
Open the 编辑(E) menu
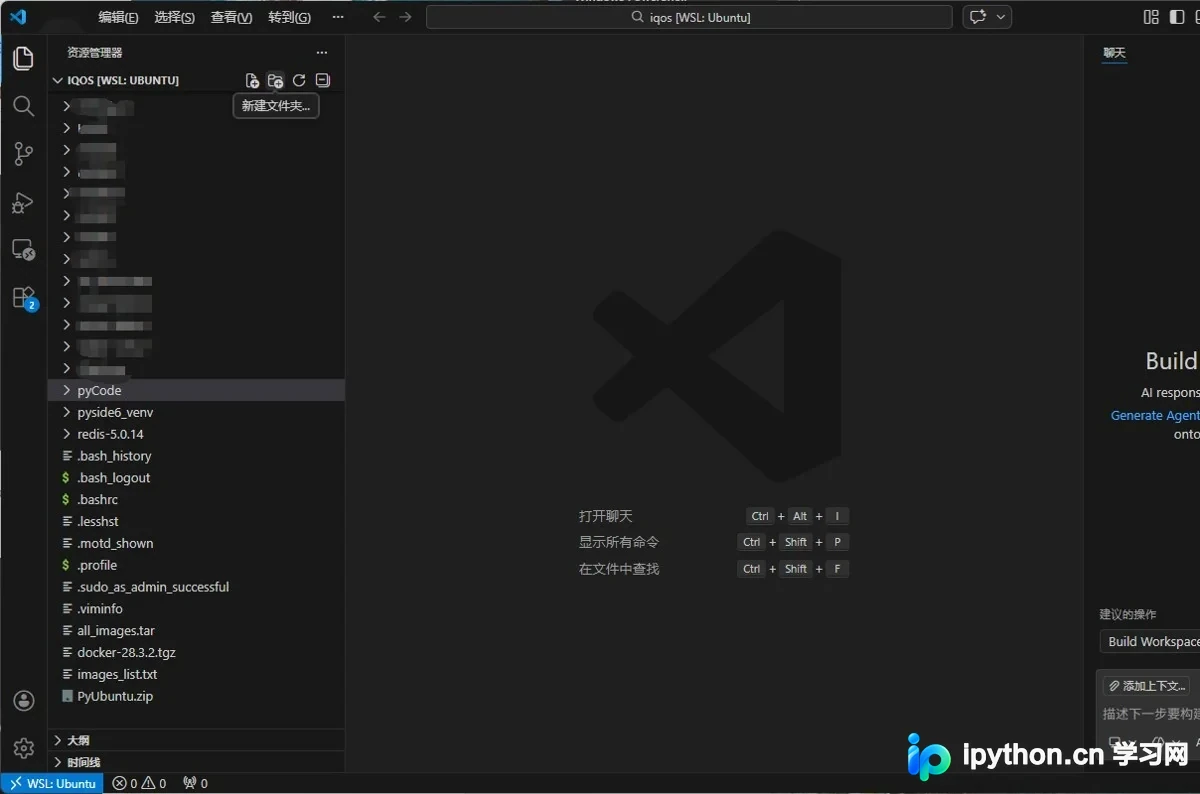click(x=118, y=17)
